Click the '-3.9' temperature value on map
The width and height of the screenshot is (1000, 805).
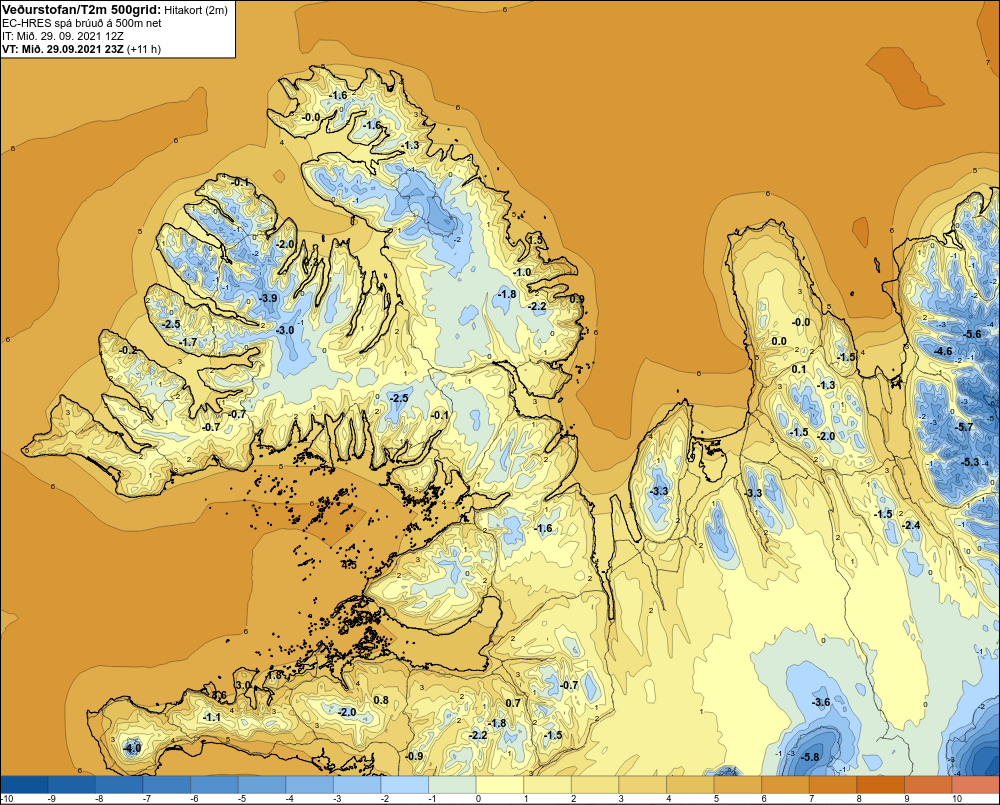pos(268,298)
